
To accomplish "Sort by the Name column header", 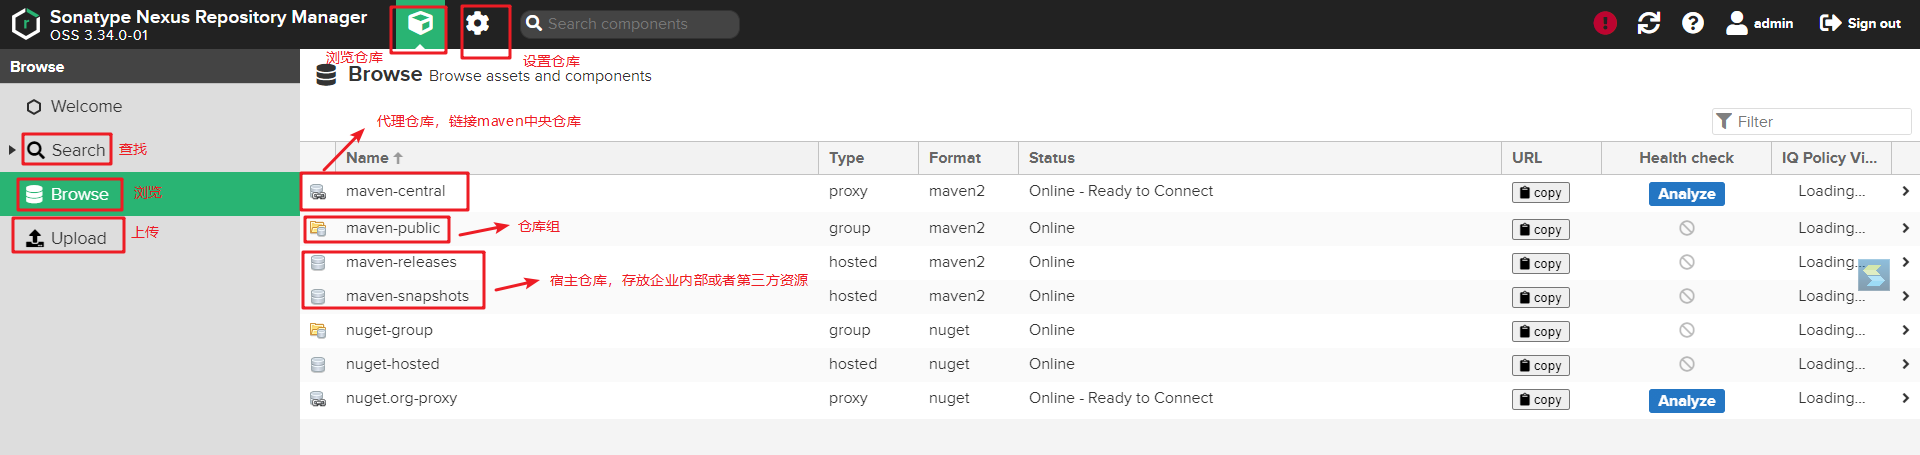I will [578, 158].
